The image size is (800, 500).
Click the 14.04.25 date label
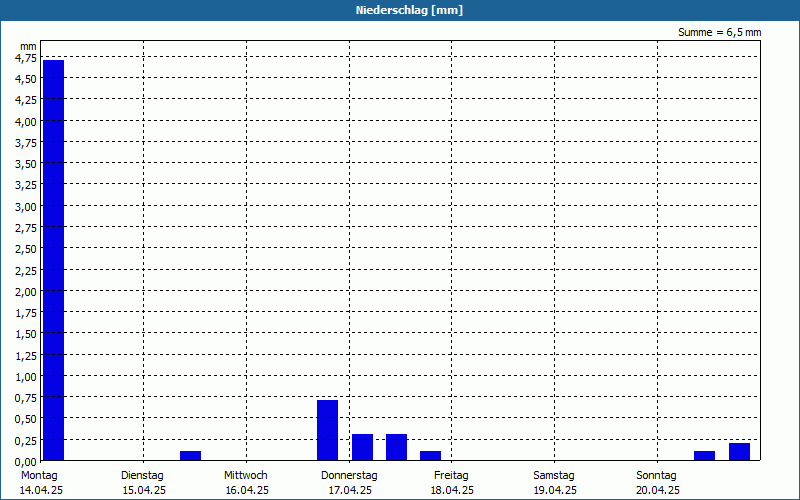tap(41, 491)
